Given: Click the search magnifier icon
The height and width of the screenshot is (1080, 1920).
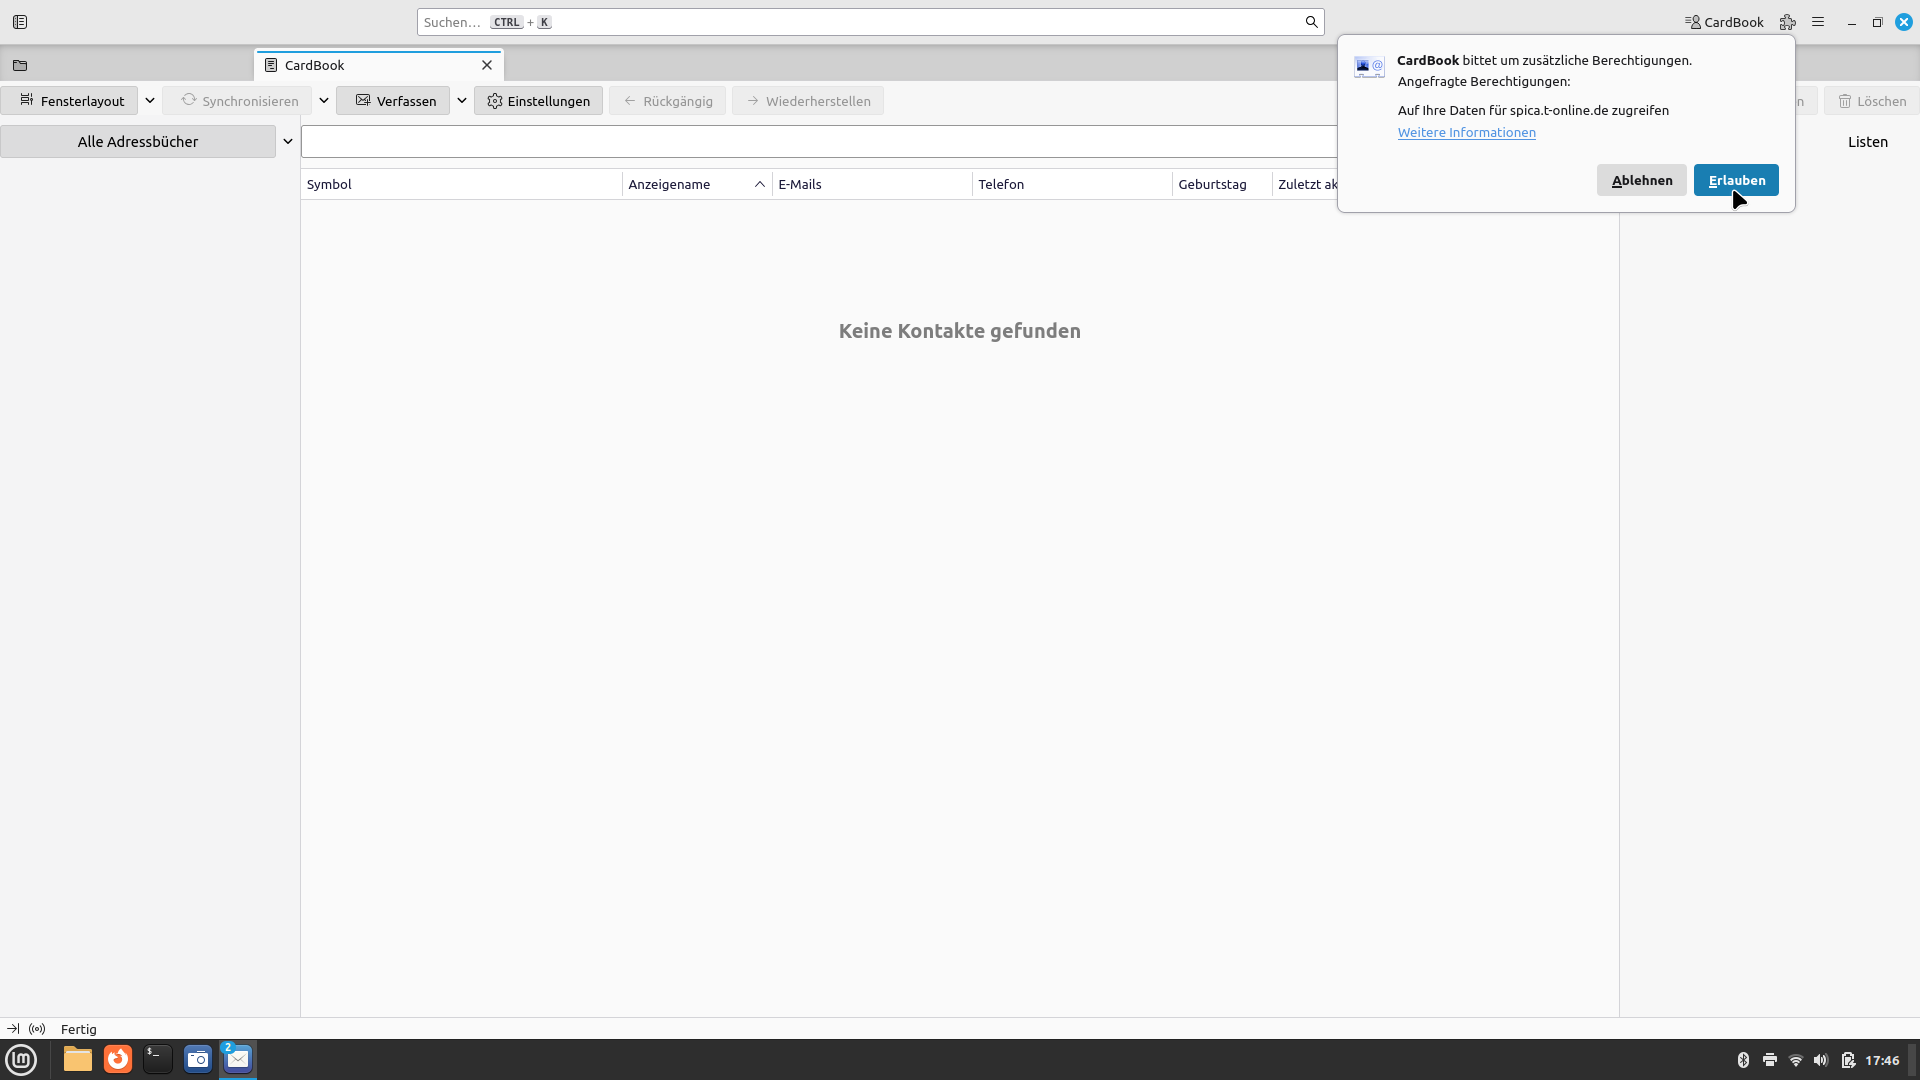Looking at the screenshot, I should coord(1311,22).
